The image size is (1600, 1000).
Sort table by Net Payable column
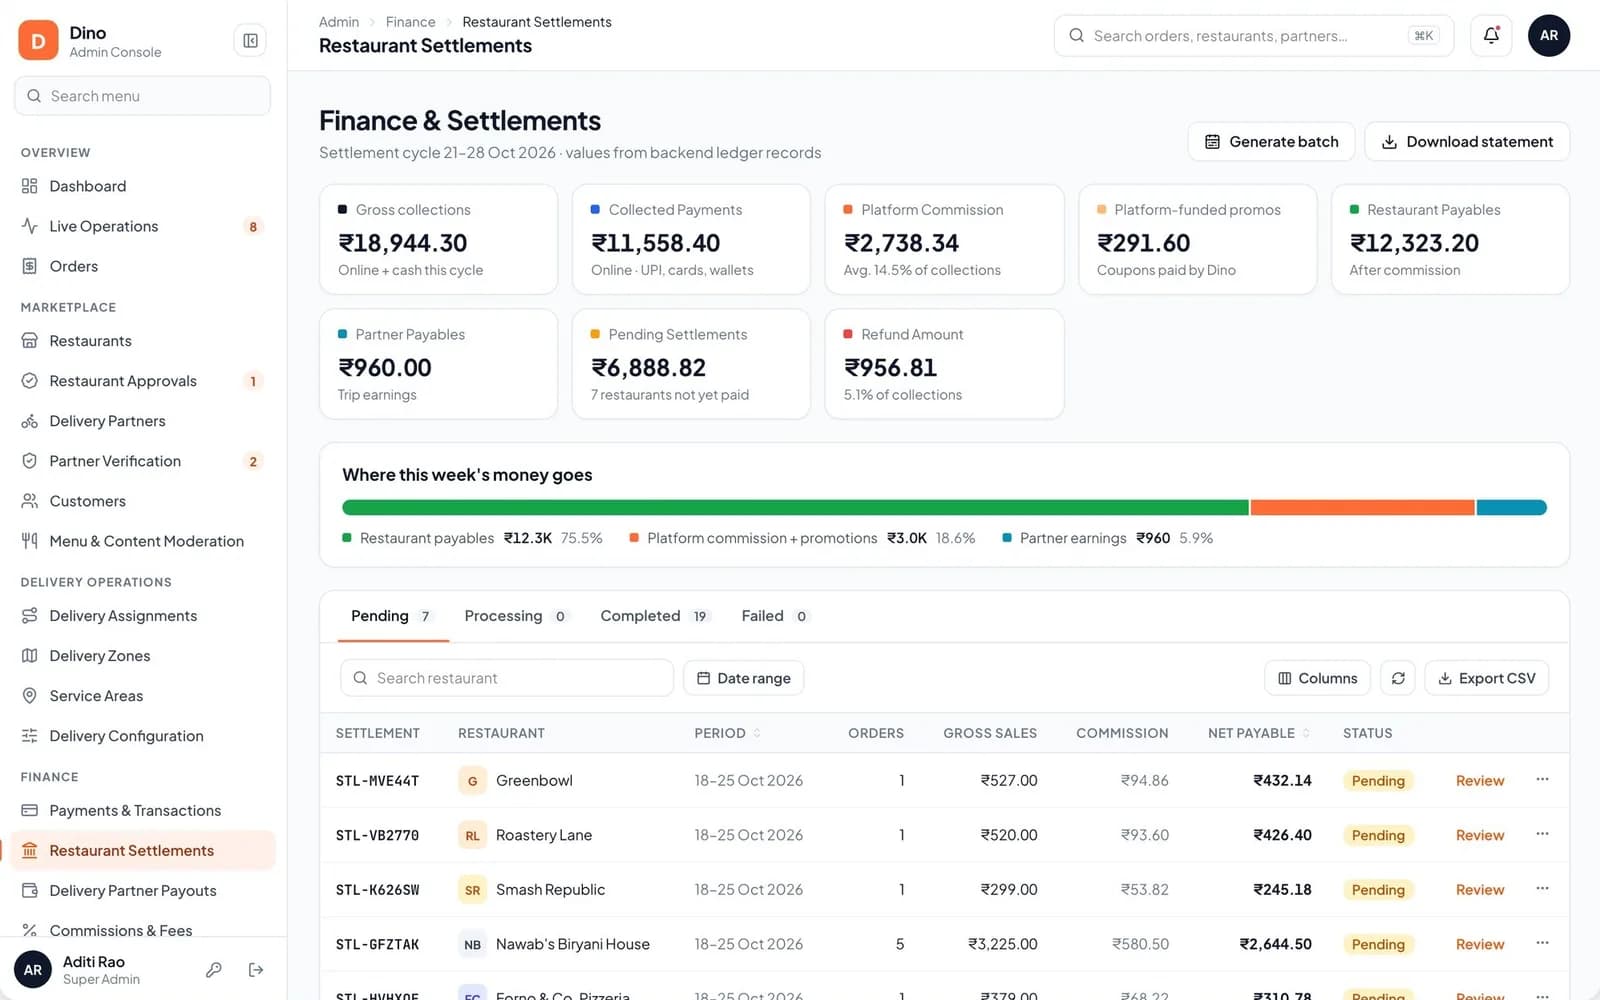tap(1259, 733)
